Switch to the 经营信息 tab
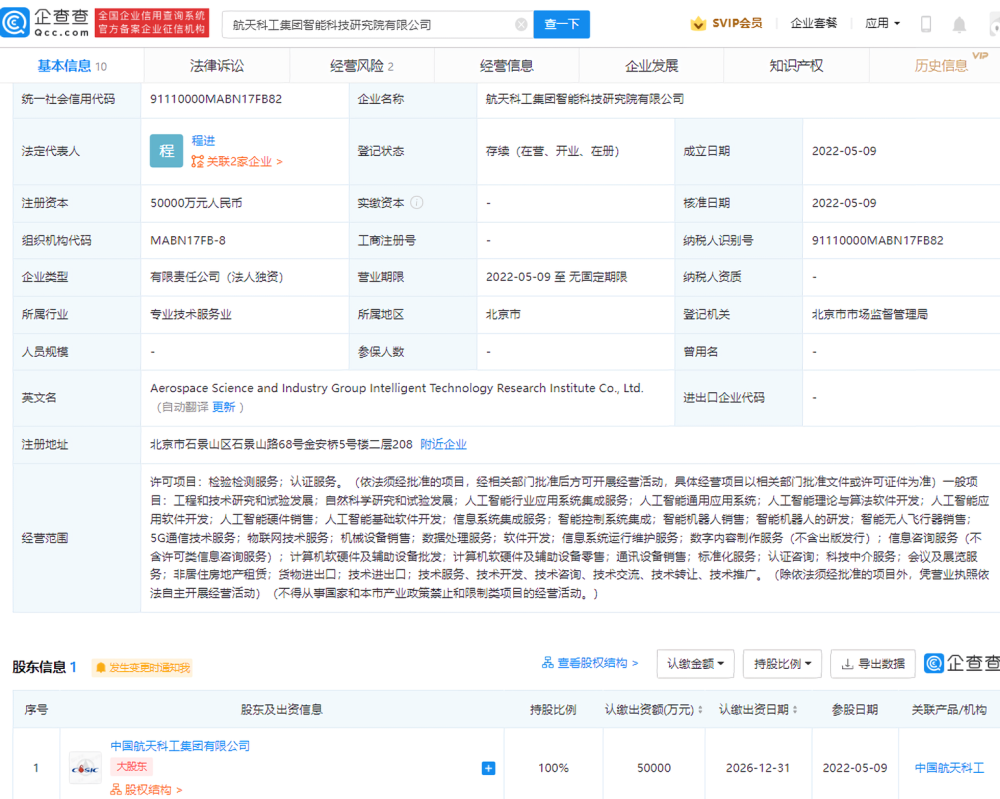This screenshot has width=1000, height=799. [506, 66]
